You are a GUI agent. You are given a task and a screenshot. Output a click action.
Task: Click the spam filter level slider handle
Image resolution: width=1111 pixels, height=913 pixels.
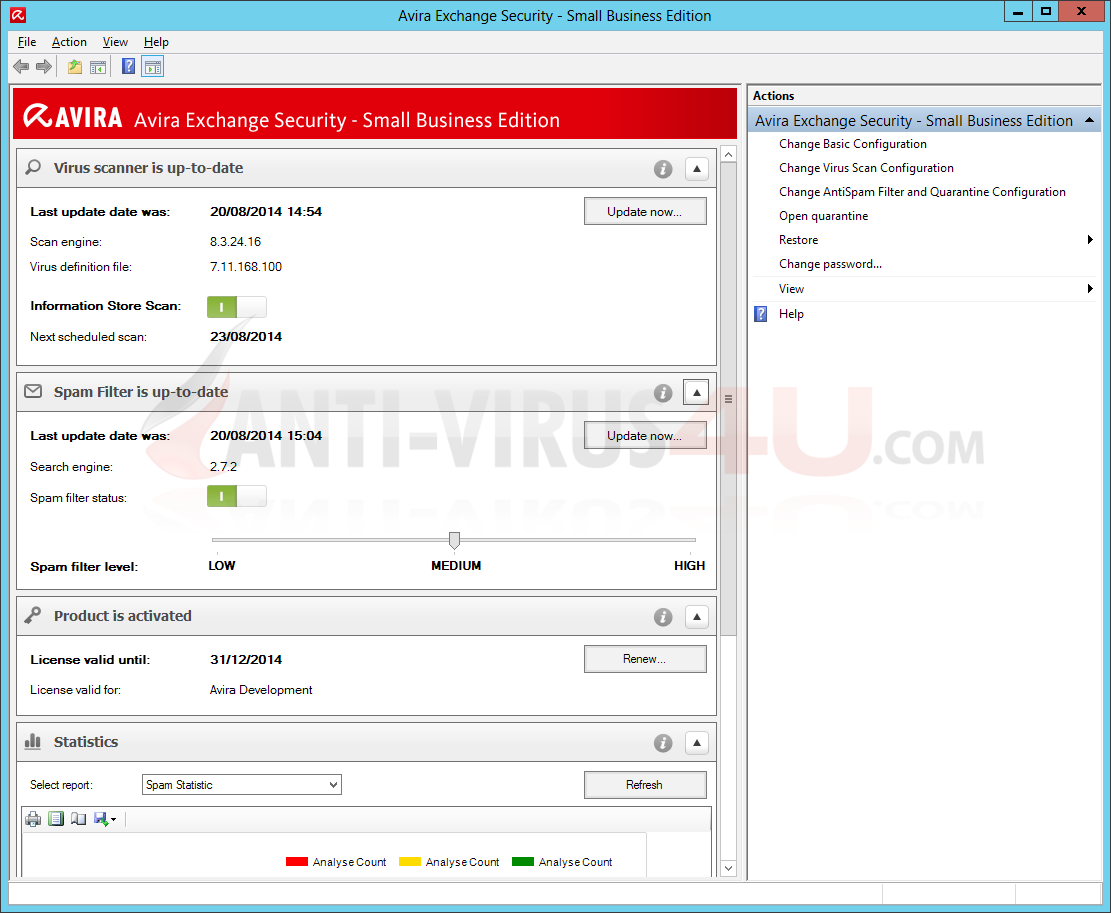coord(454,540)
